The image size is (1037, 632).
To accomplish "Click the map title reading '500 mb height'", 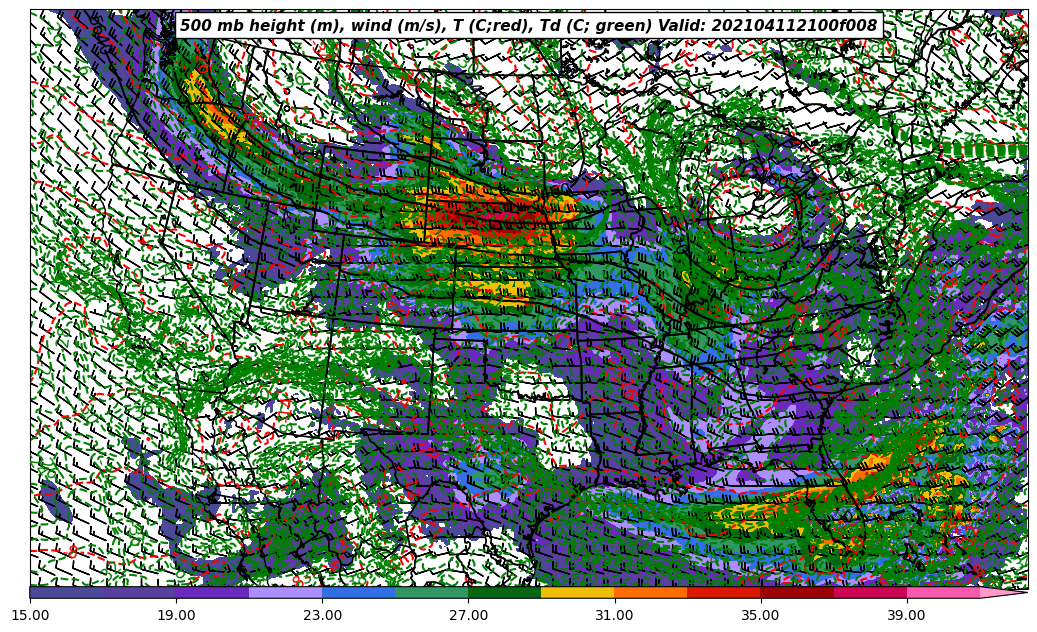I will tap(528, 26).
